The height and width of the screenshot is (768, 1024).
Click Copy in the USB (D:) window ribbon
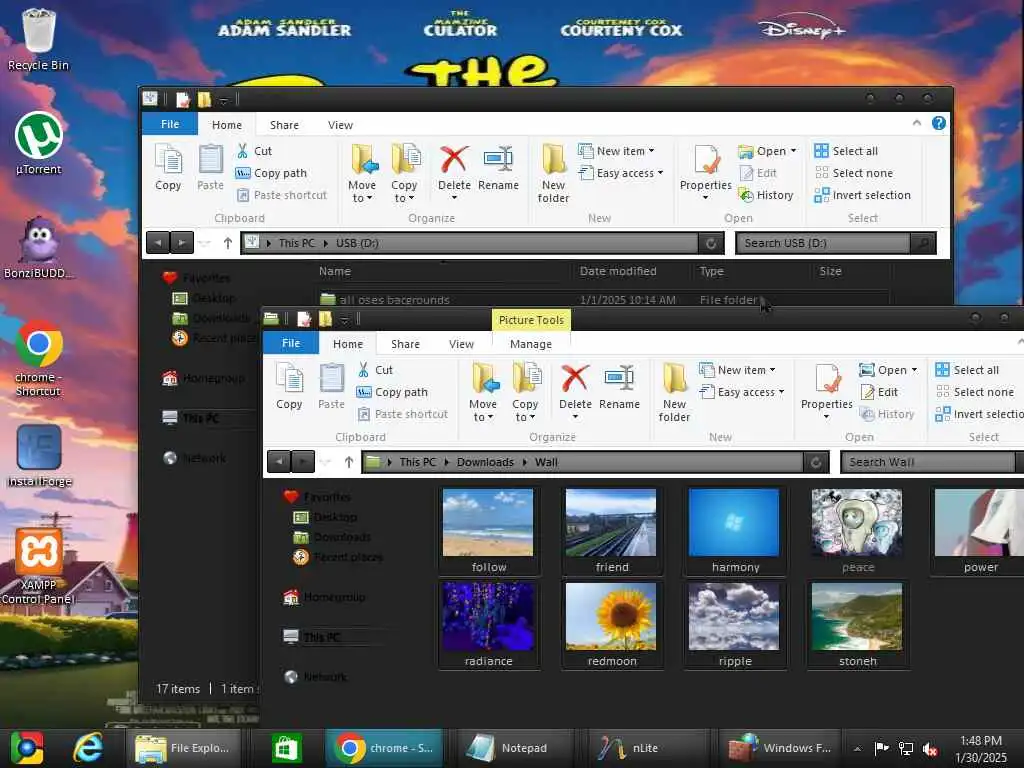click(x=168, y=168)
